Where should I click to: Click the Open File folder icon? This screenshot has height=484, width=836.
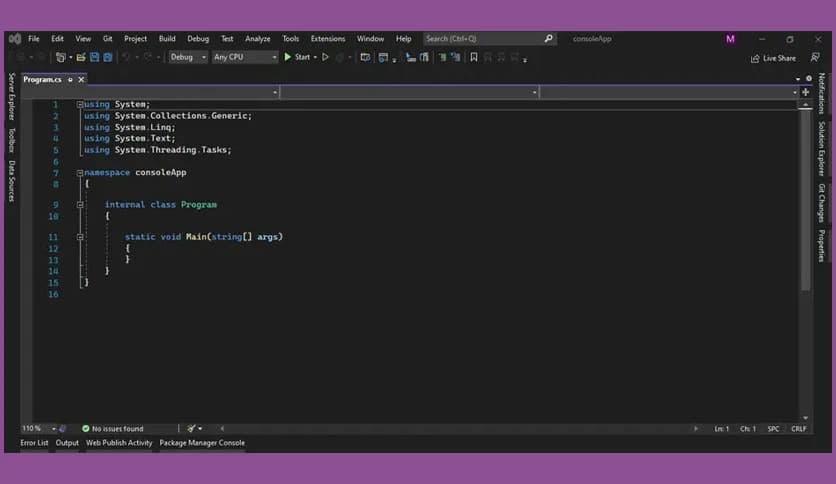point(81,57)
